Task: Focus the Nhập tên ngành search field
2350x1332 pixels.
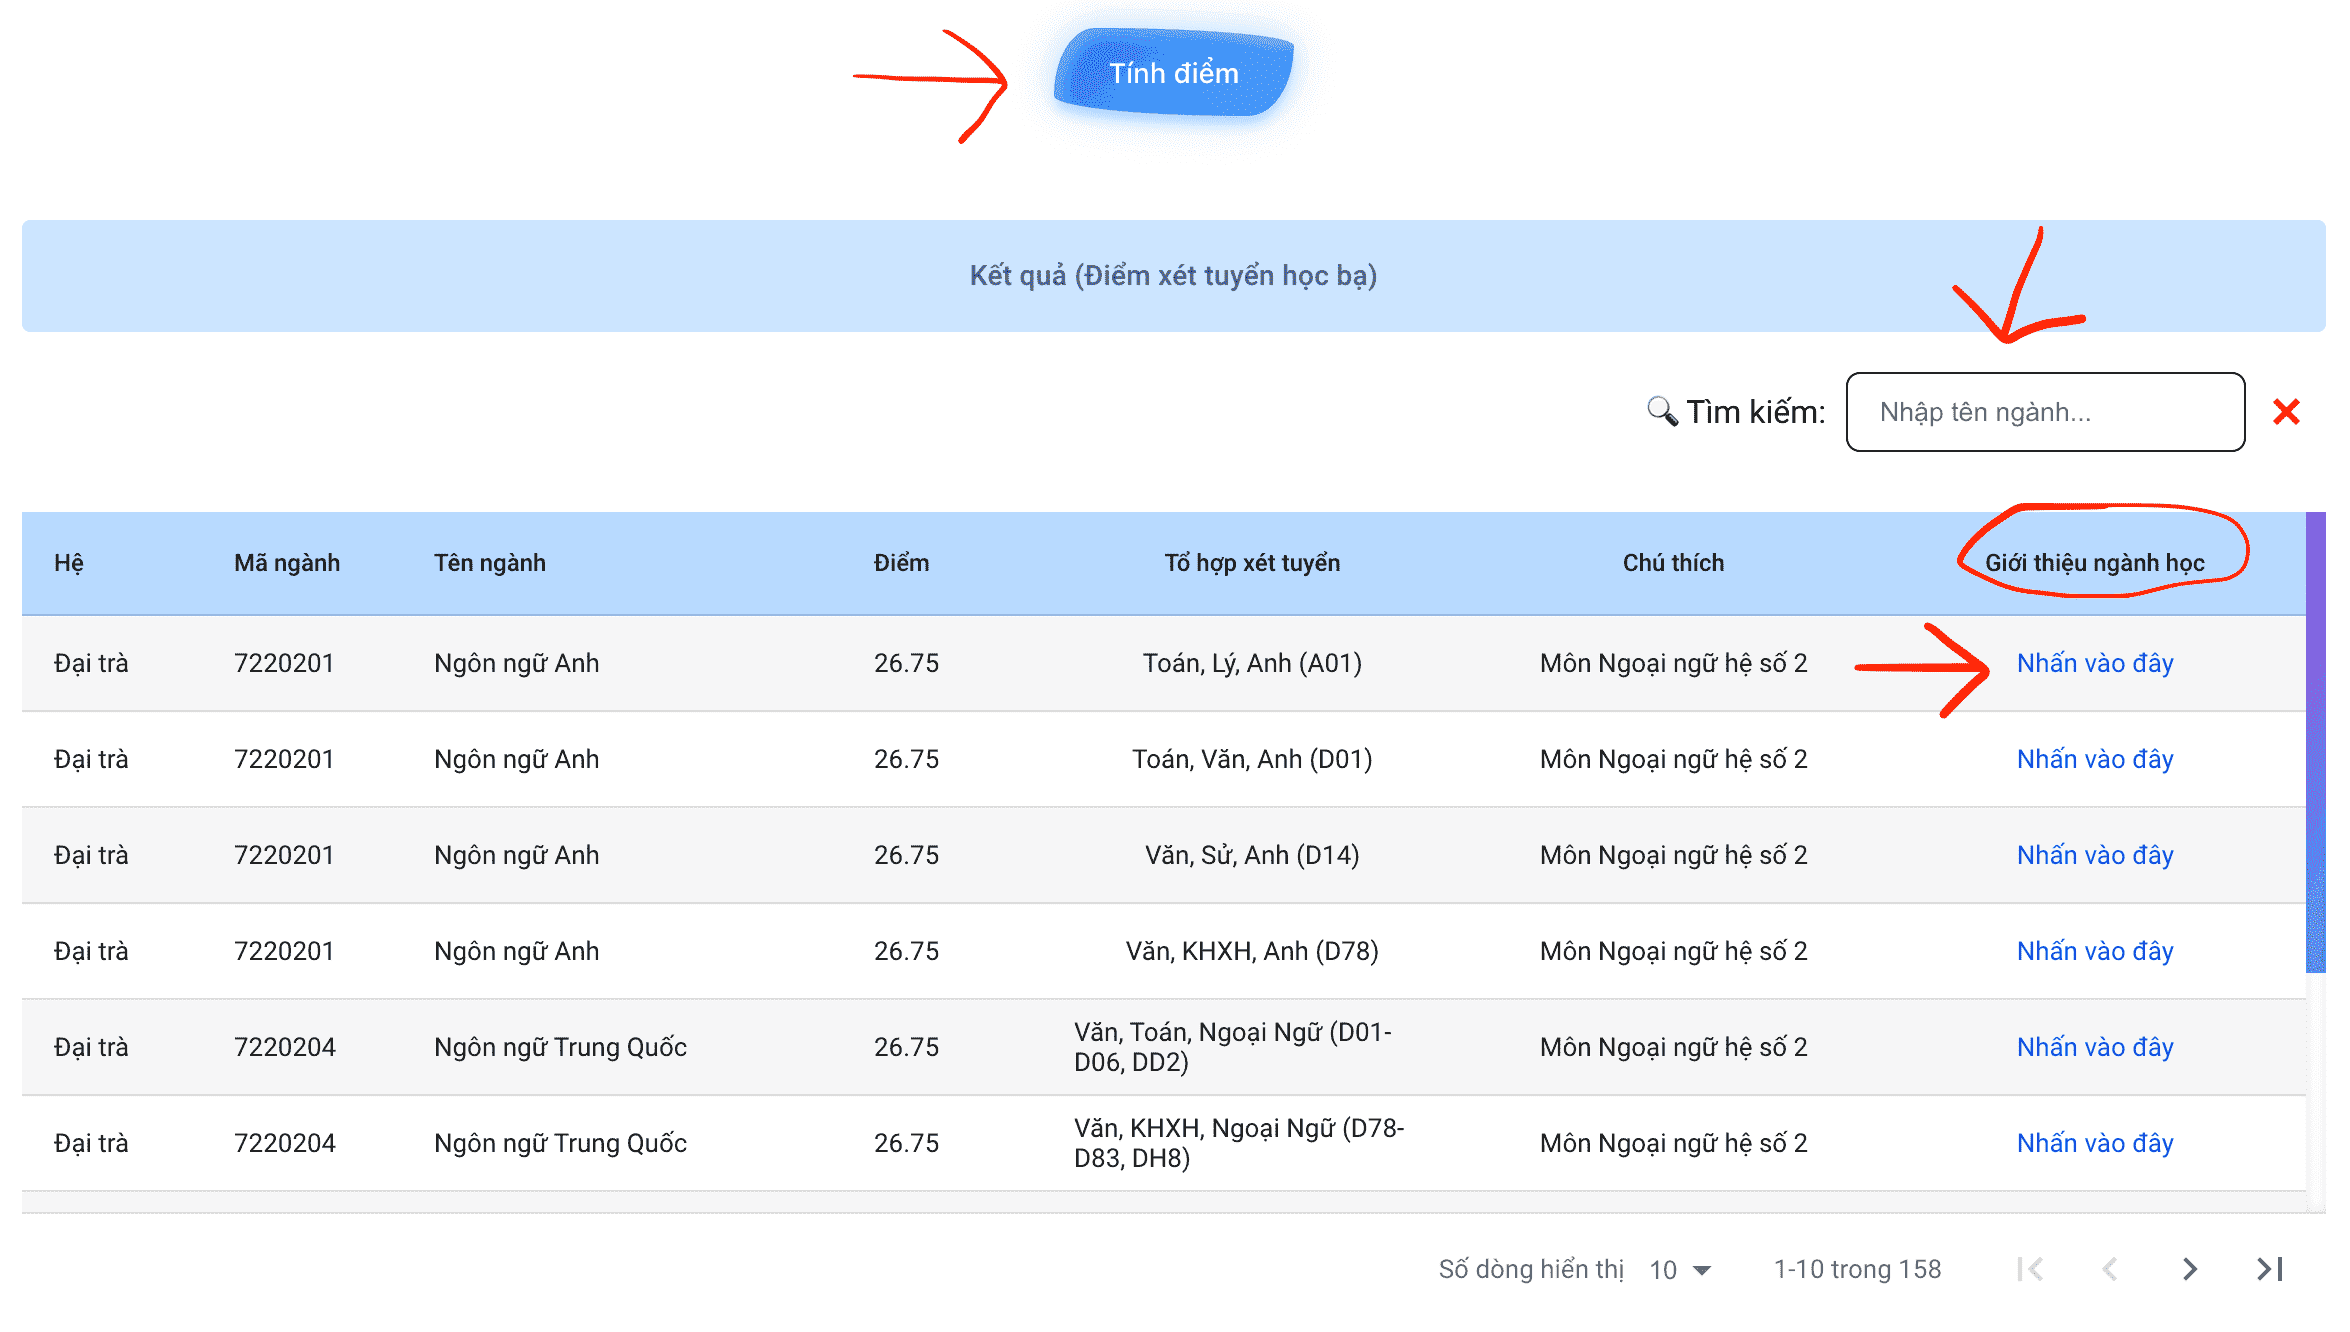Action: pyautogui.click(x=2045, y=412)
